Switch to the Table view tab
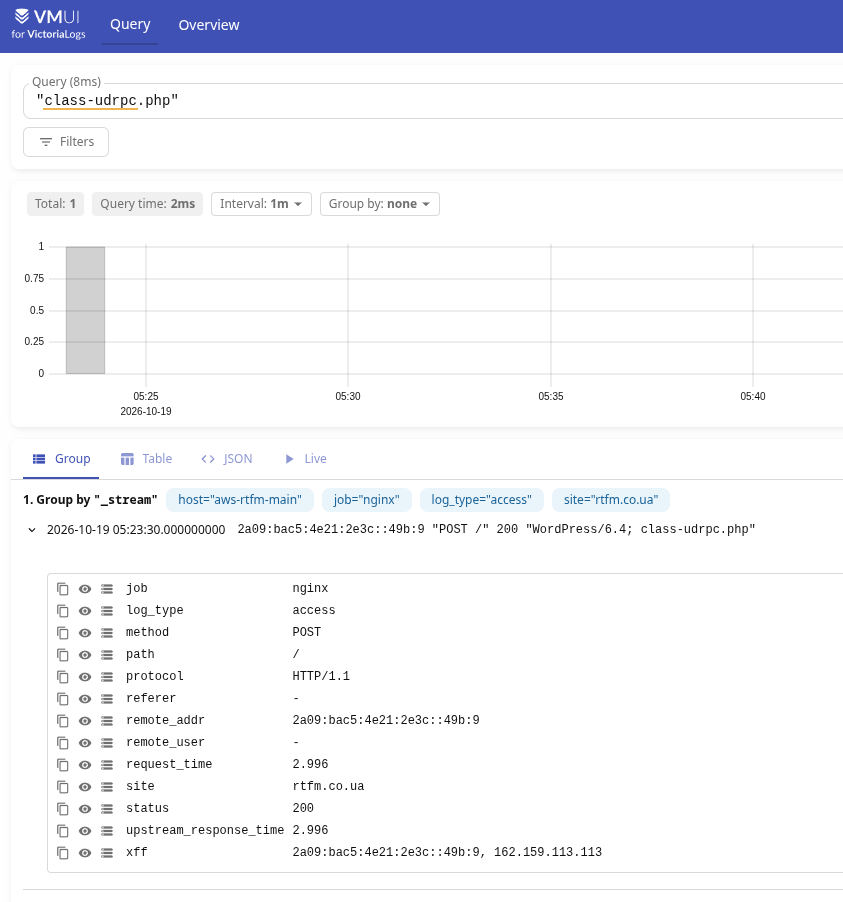843x902 pixels. (146, 459)
